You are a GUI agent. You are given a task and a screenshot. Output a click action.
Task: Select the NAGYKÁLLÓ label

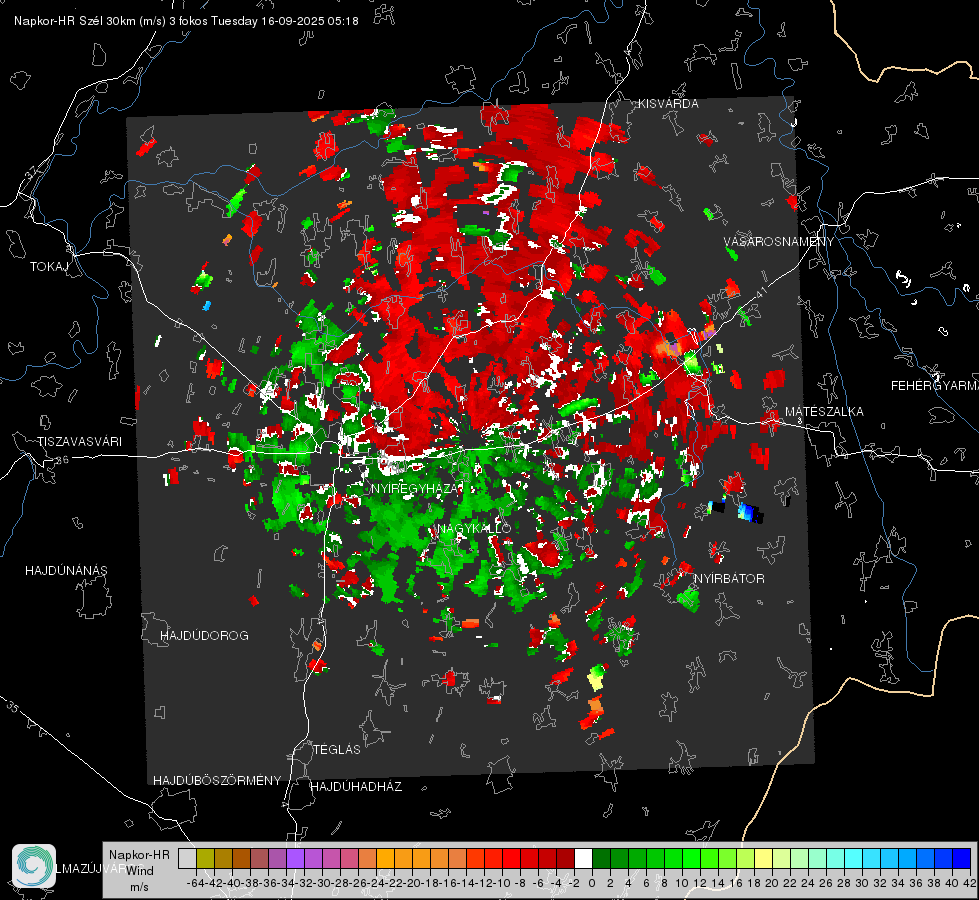pyautogui.click(x=474, y=528)
